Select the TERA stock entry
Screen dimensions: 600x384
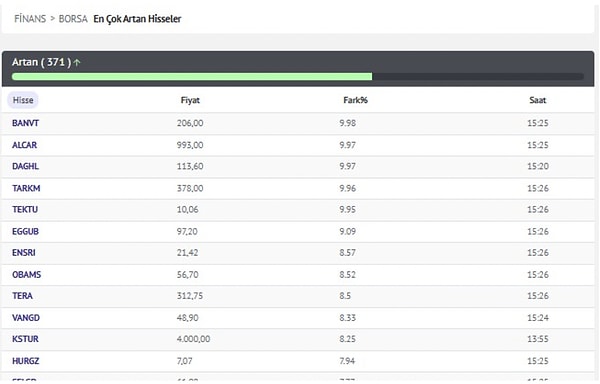pyautogui.click(x=22, y=296)
